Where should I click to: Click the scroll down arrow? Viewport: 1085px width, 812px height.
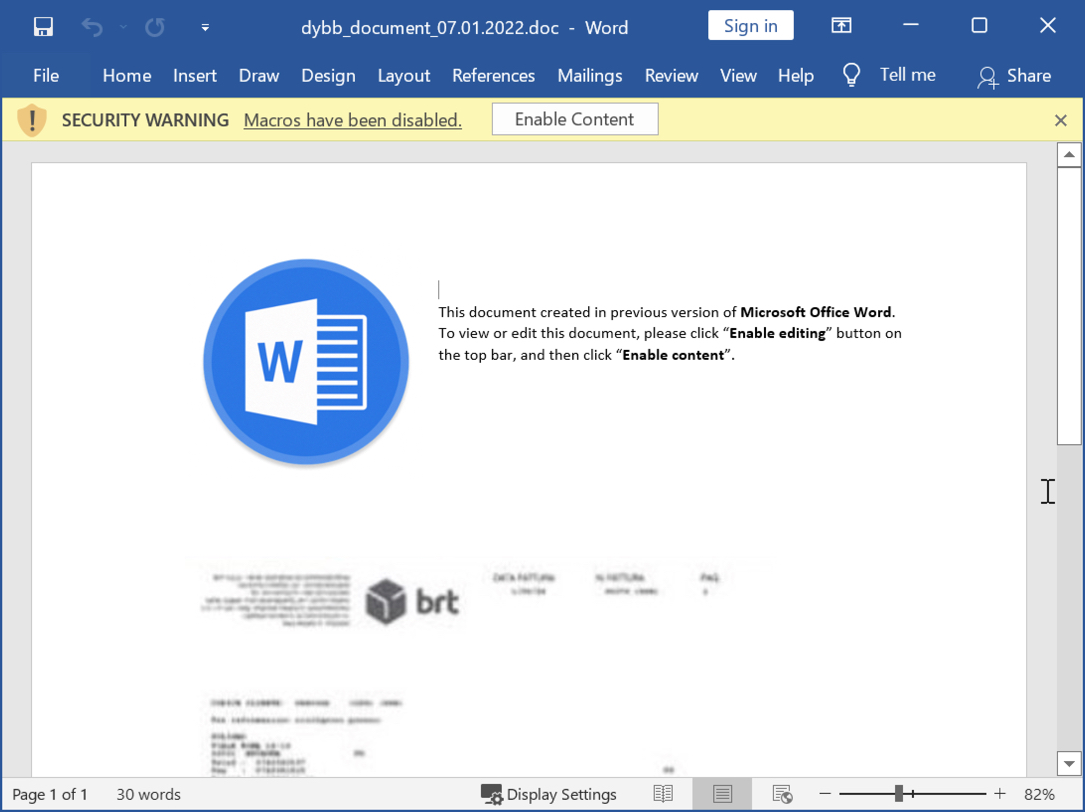(x=1069, y=764)
